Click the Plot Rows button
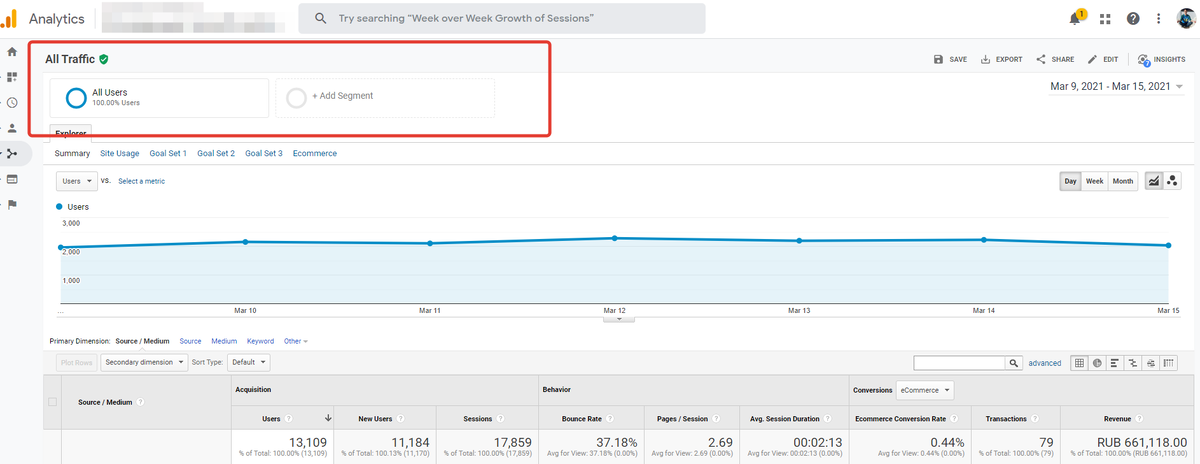The image size is (1200, 464). tap(75, 363)
